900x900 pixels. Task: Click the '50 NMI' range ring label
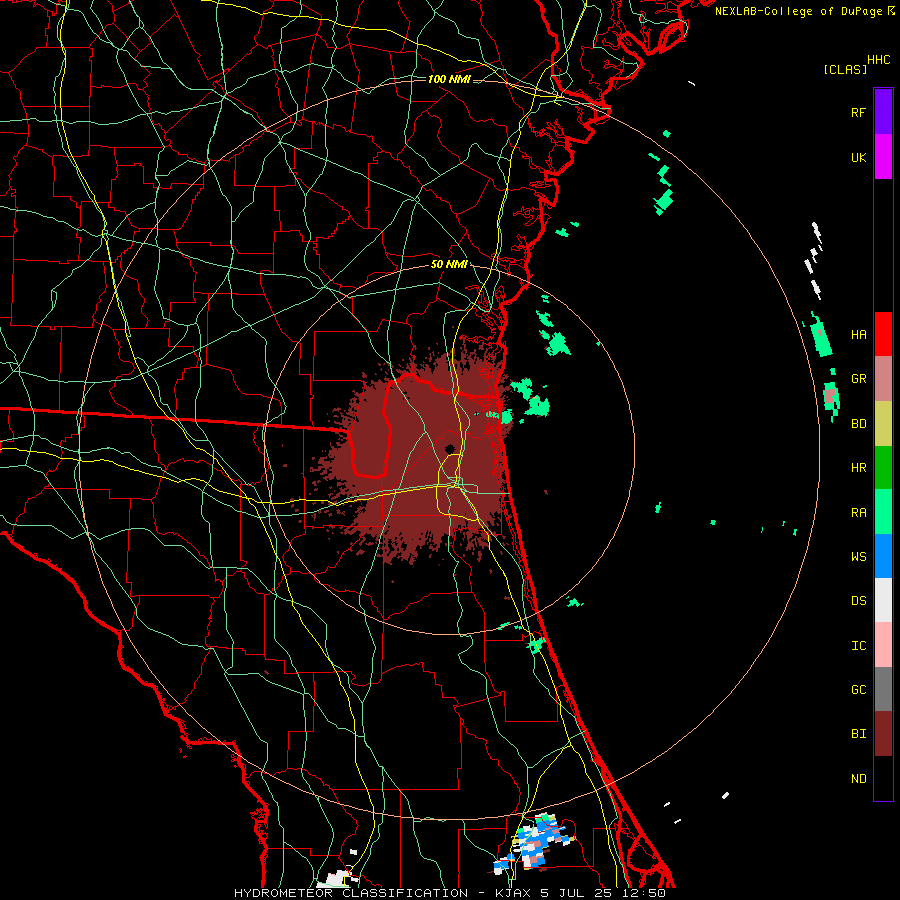pyautogui.click(x=449, y=265)
